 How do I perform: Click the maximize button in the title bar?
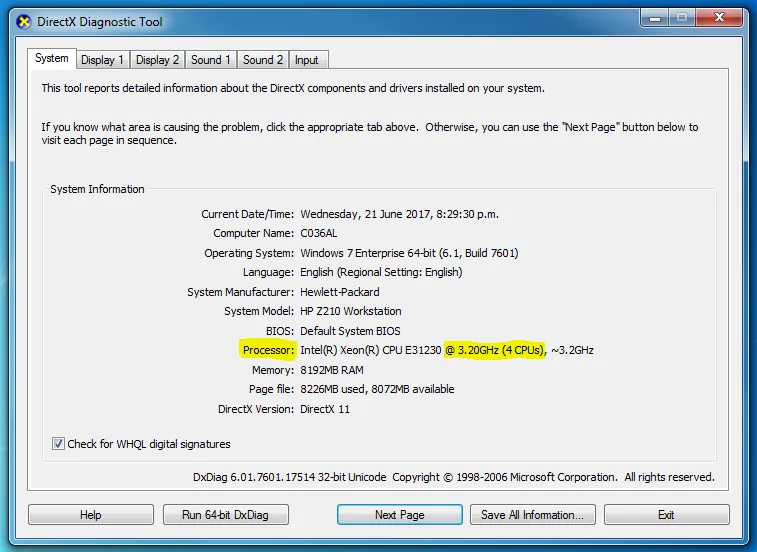[x=682, y=18]
